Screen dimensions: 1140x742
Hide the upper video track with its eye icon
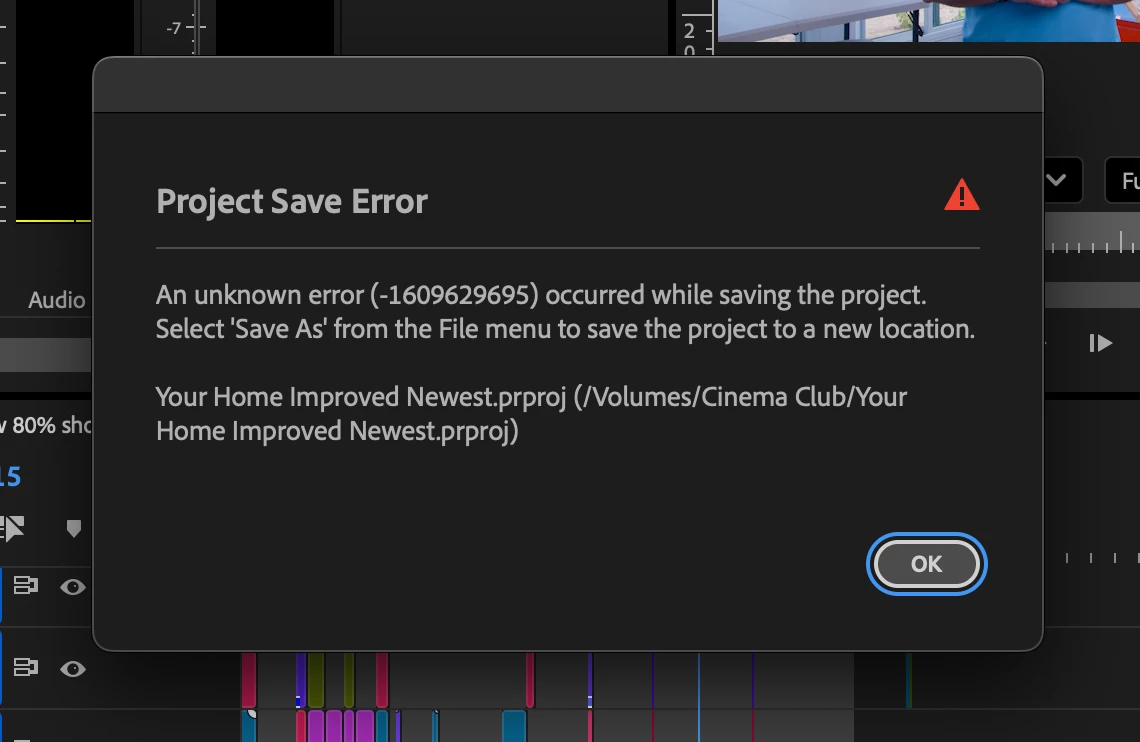73,587
